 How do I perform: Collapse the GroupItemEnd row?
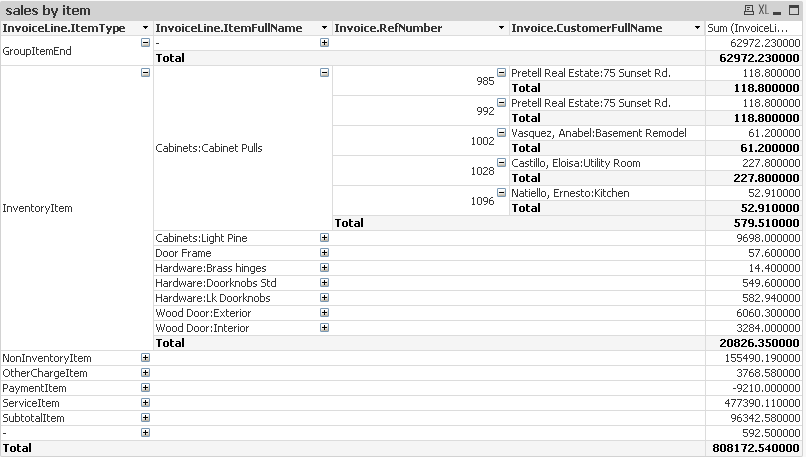(x=145, y=43)
